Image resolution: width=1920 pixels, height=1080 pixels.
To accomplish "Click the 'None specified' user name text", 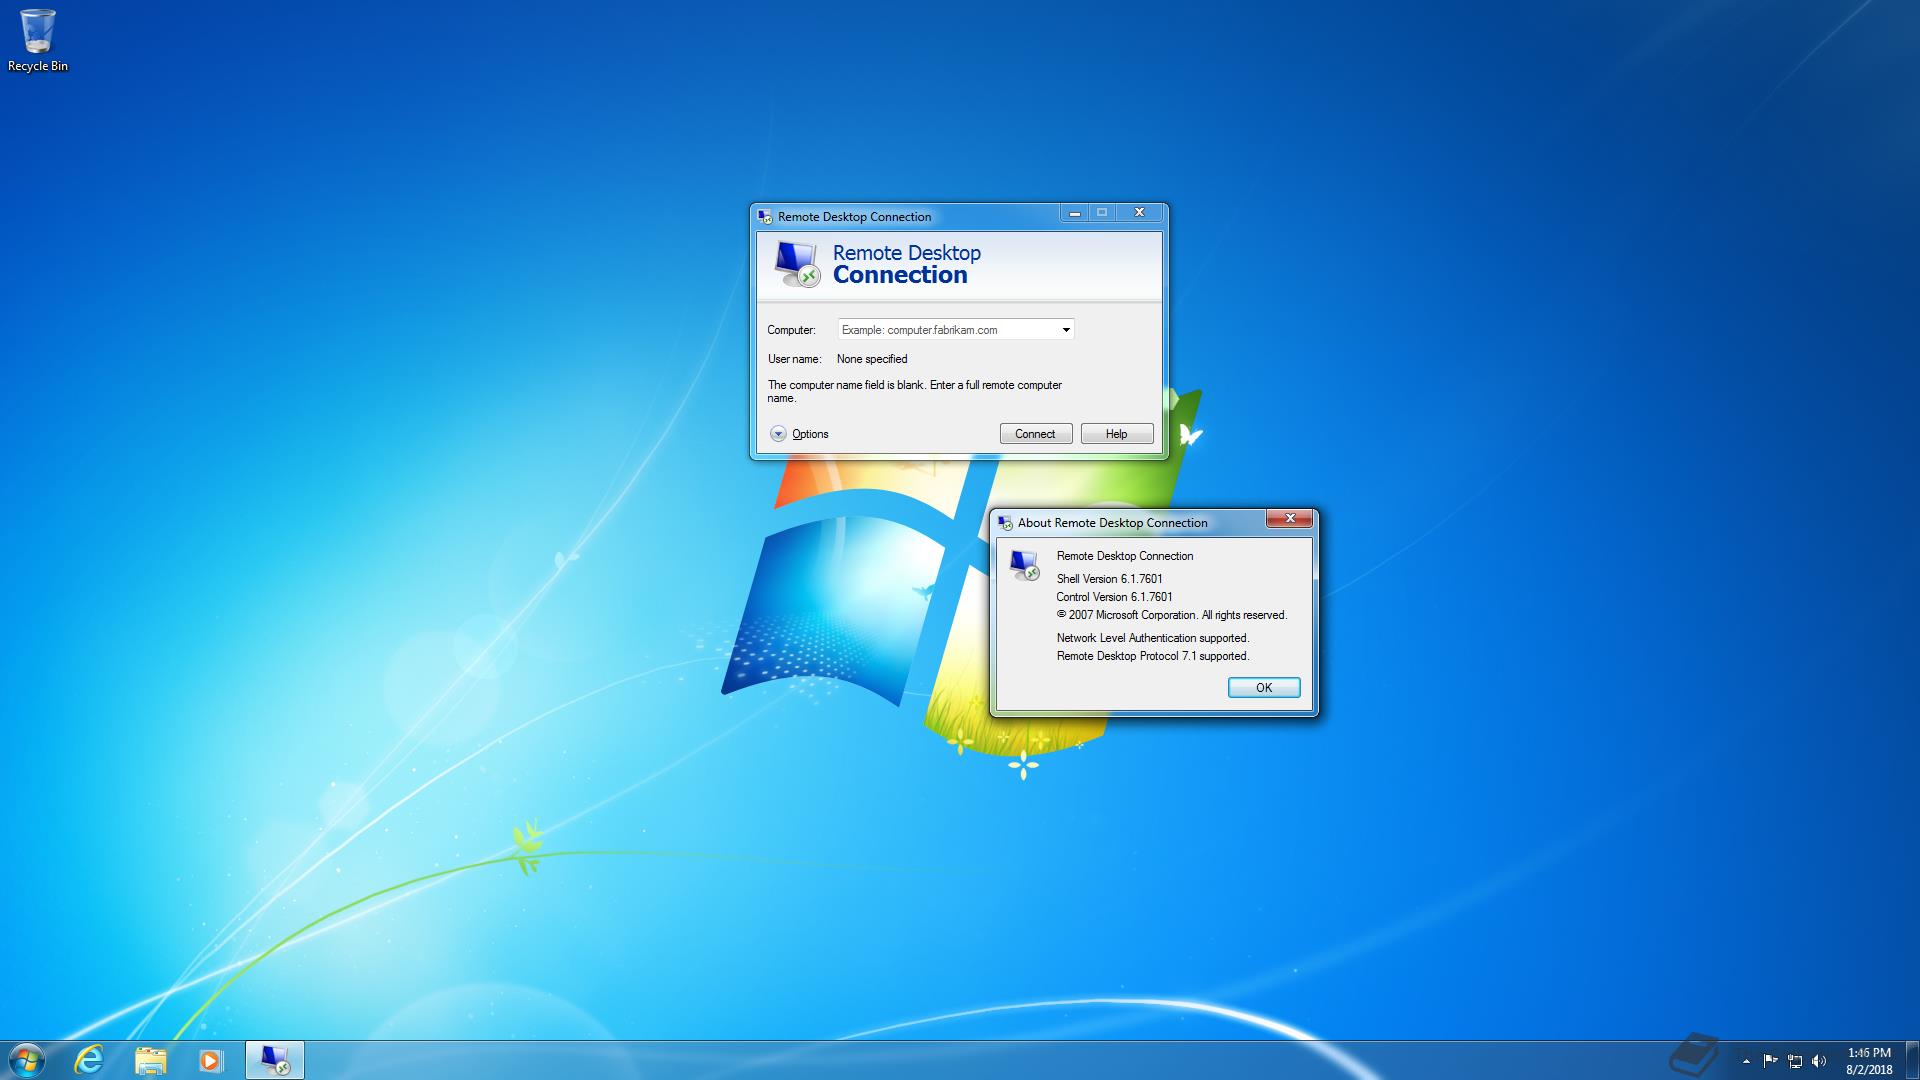I will (872, 359).
